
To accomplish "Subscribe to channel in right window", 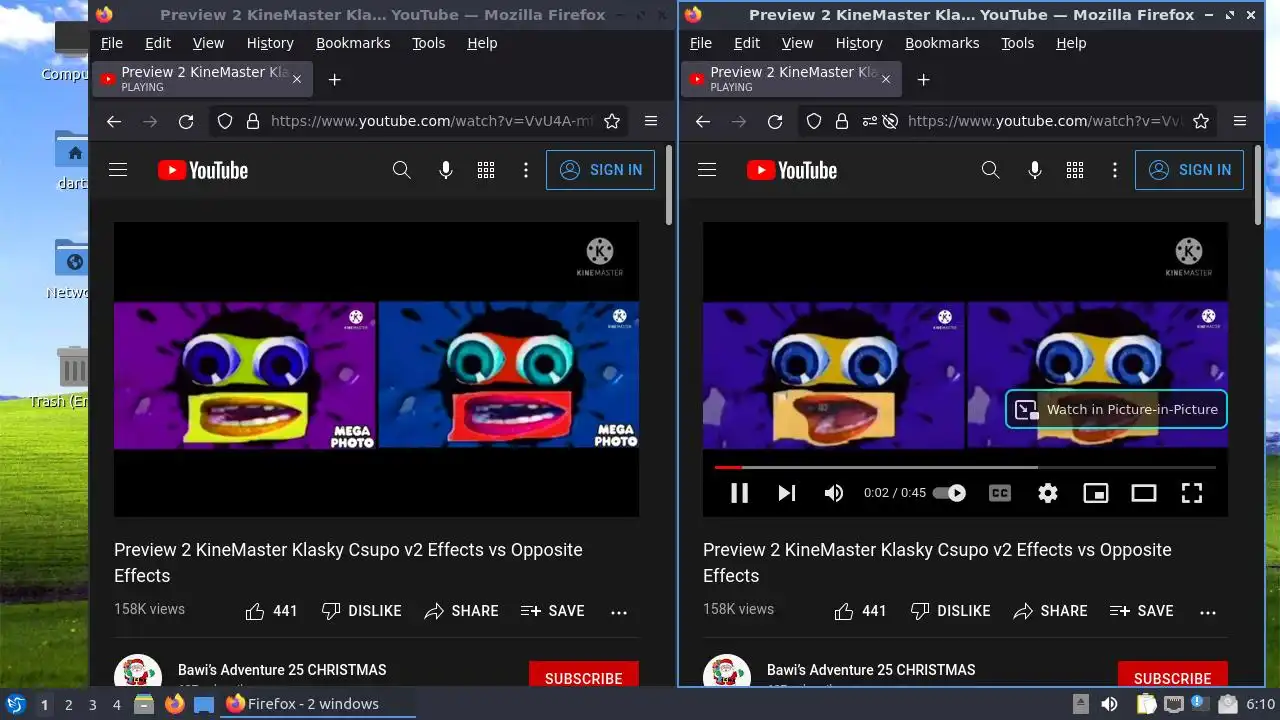I will [x=1173, y=675].
